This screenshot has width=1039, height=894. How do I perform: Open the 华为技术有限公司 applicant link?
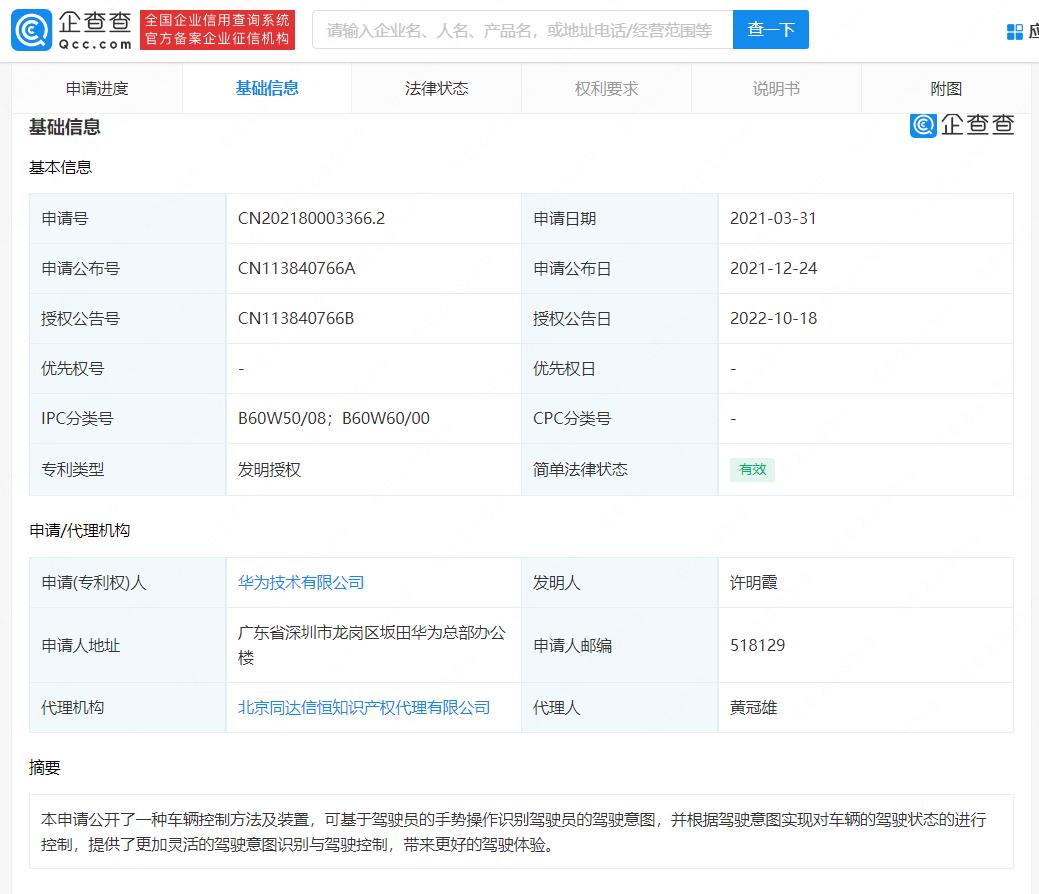301,583
